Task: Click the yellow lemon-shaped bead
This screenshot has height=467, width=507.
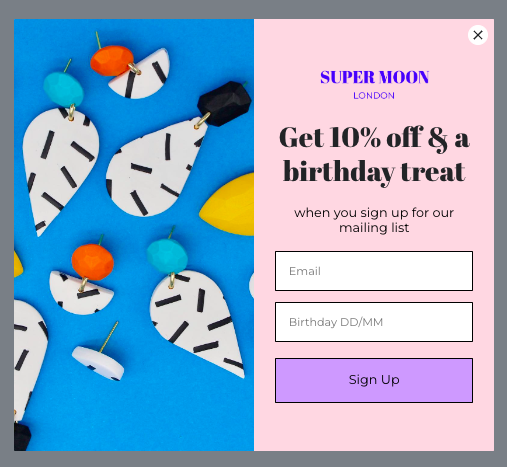Action: 228,204
